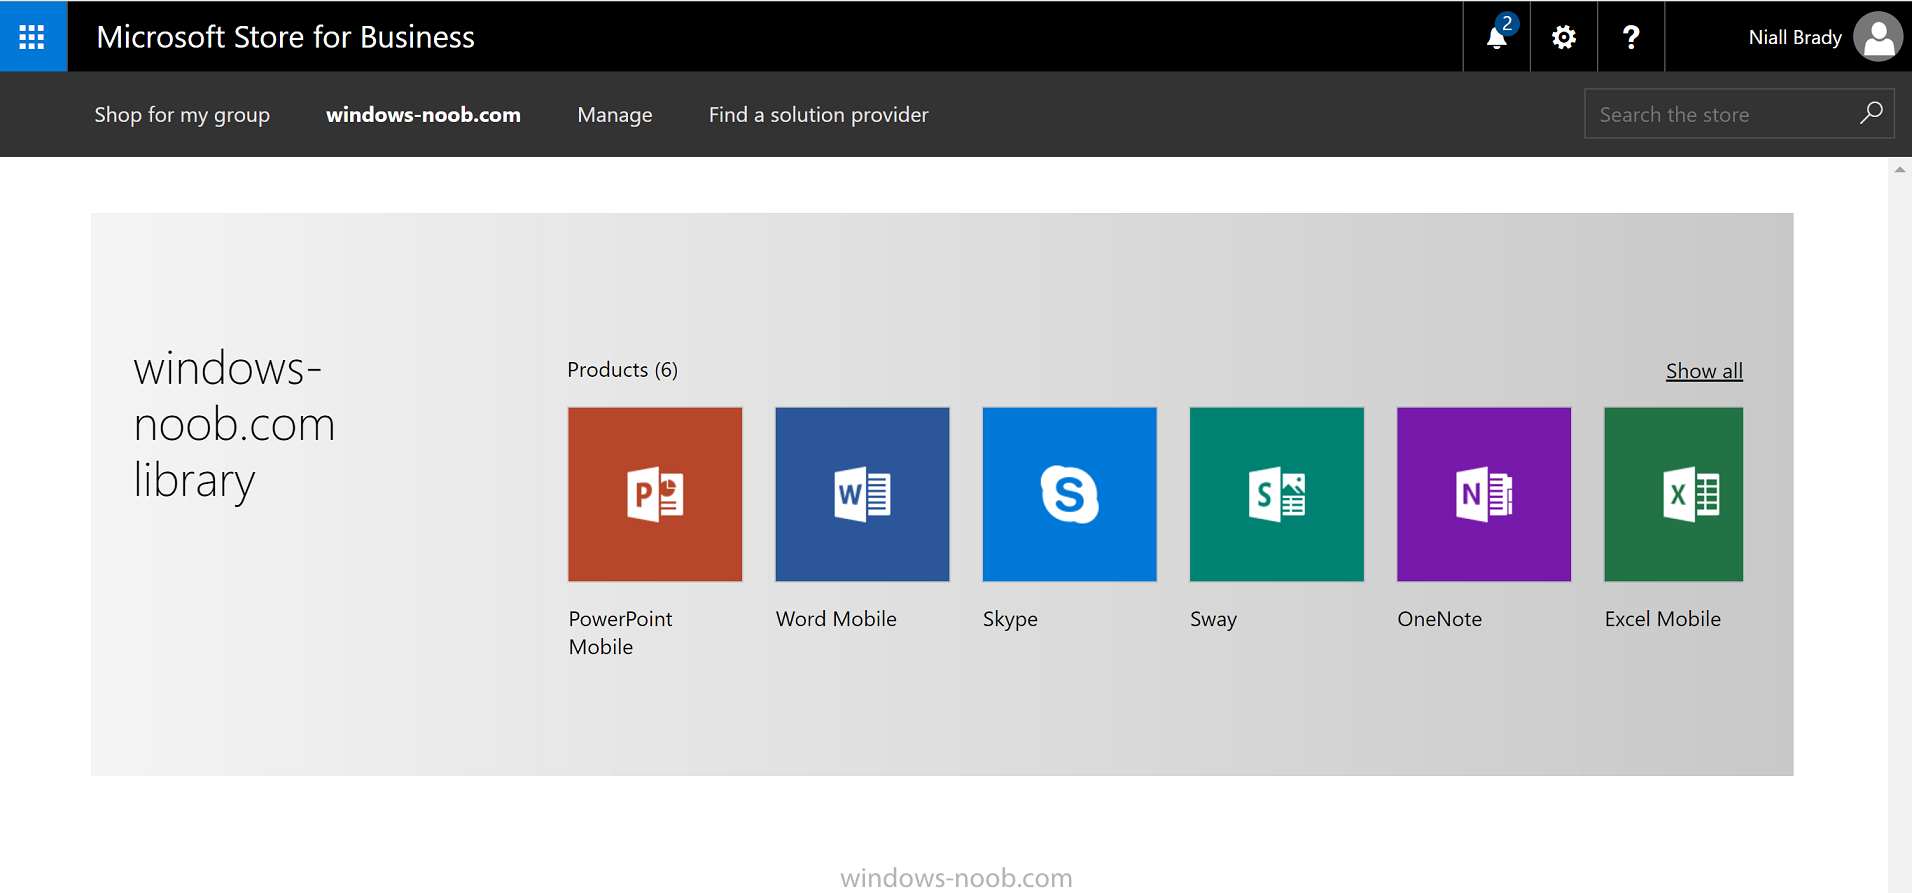Click the Excel Mobile name link

click(1662, 619)
